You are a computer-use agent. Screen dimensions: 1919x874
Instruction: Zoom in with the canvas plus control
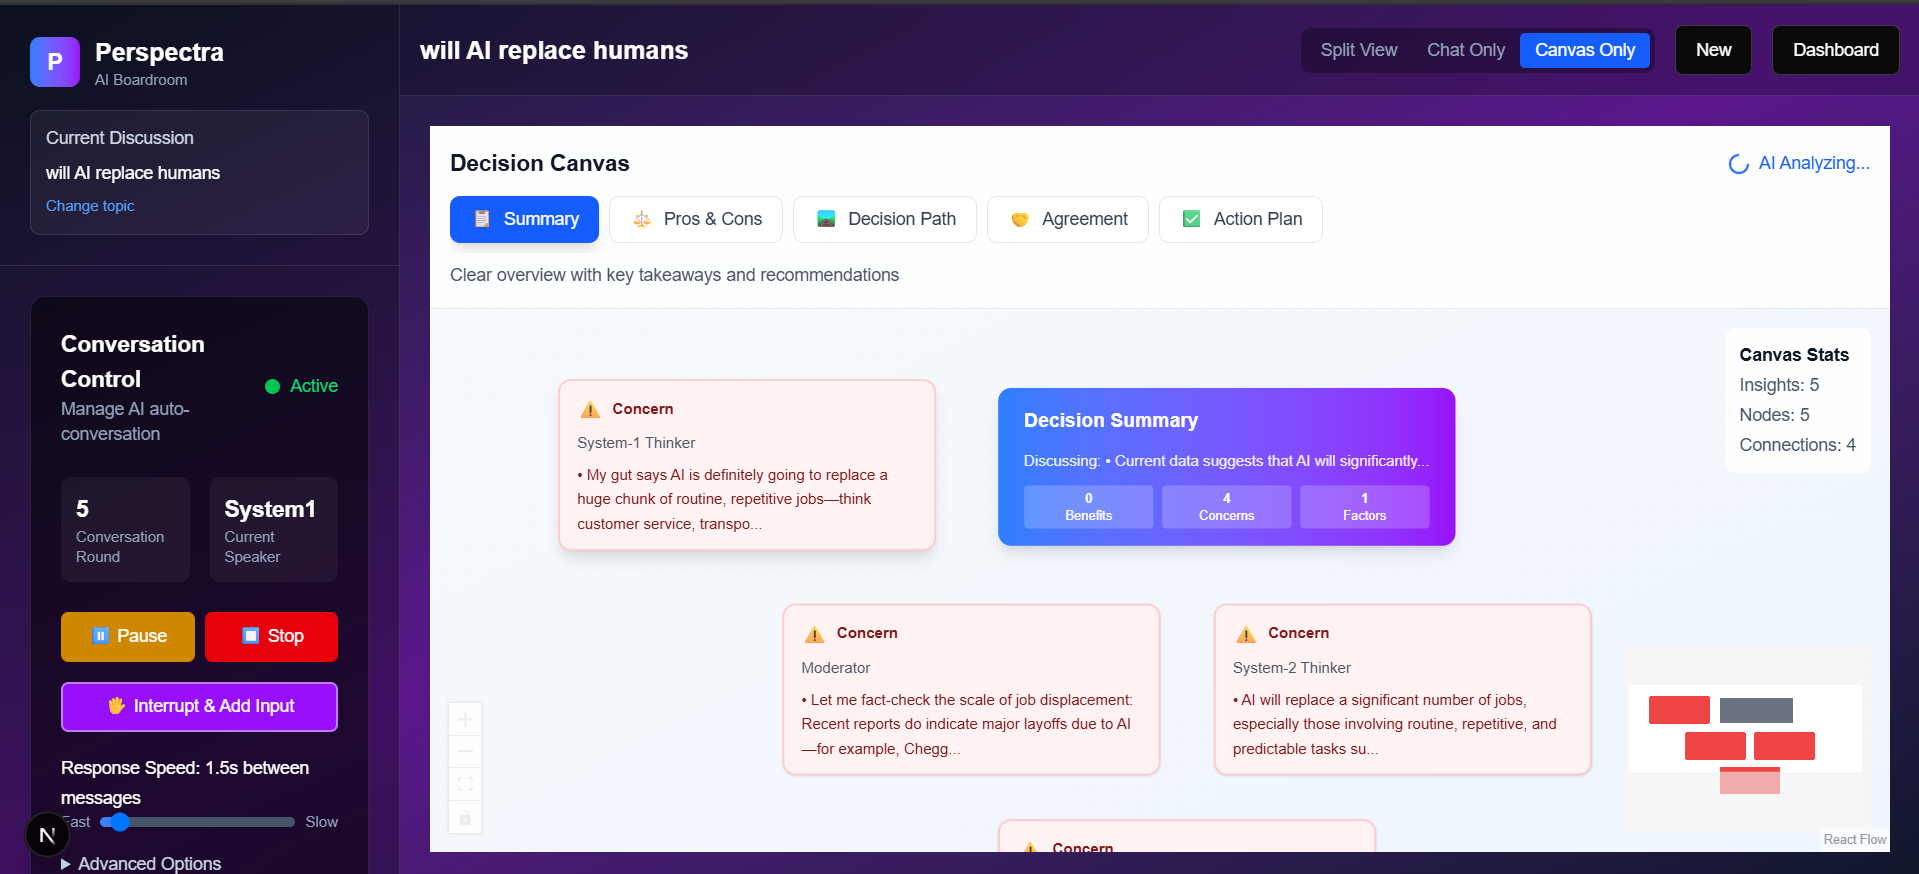[x=465, y=719]
